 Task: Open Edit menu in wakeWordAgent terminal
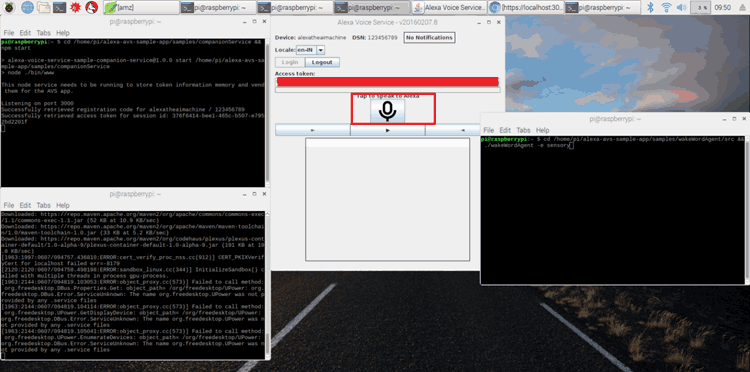505,130
